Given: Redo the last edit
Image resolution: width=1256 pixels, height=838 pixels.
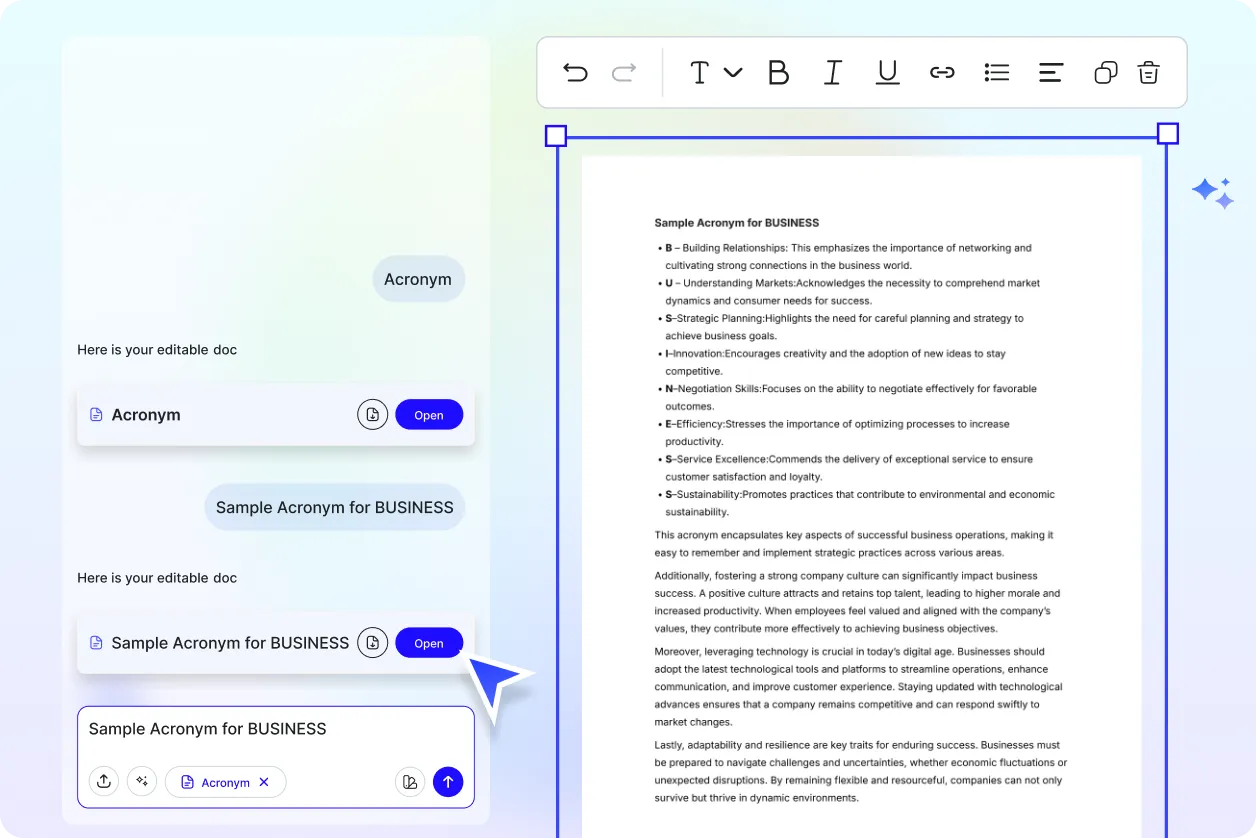Looking at the screenshot, I should click(x=623, y=72).
